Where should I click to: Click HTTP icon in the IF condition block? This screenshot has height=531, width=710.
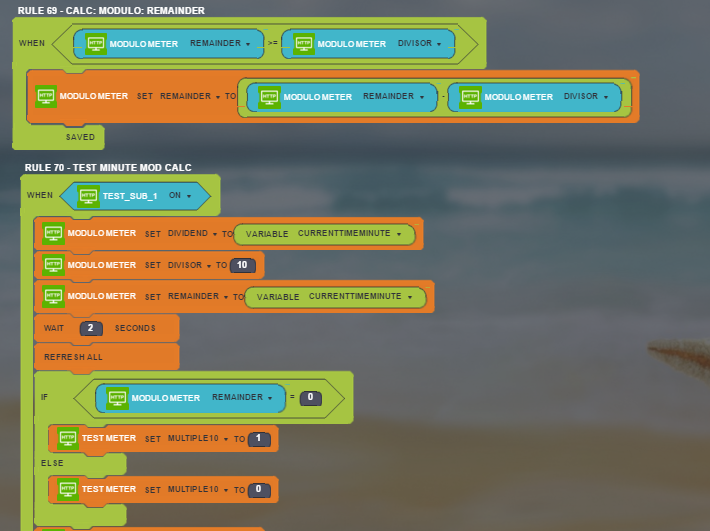pyautogui.click(x=117, y=397)
